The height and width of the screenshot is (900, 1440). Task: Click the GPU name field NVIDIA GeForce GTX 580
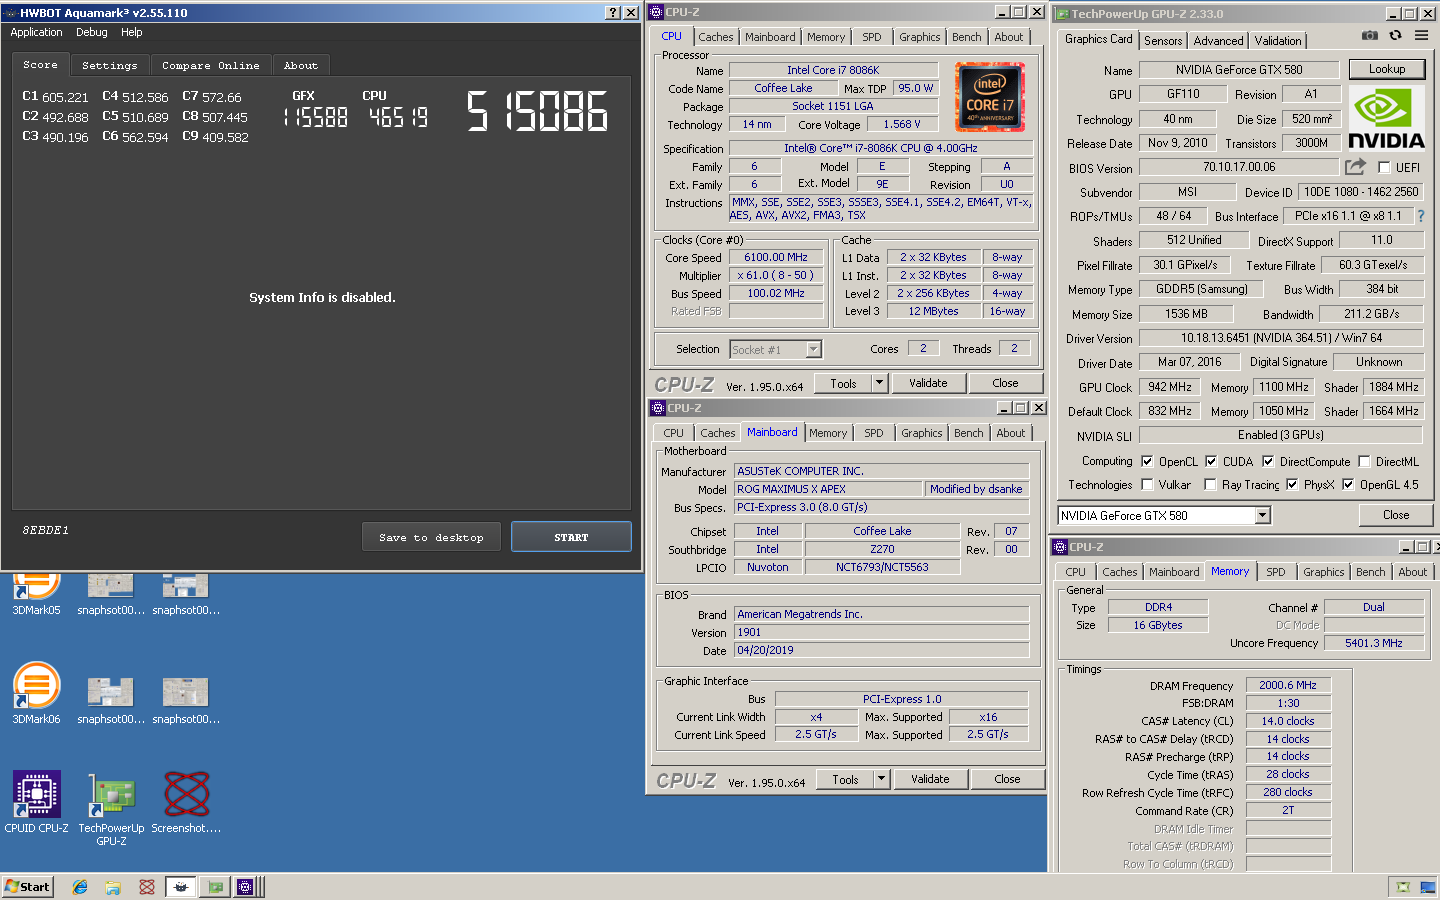point(1238,70)
